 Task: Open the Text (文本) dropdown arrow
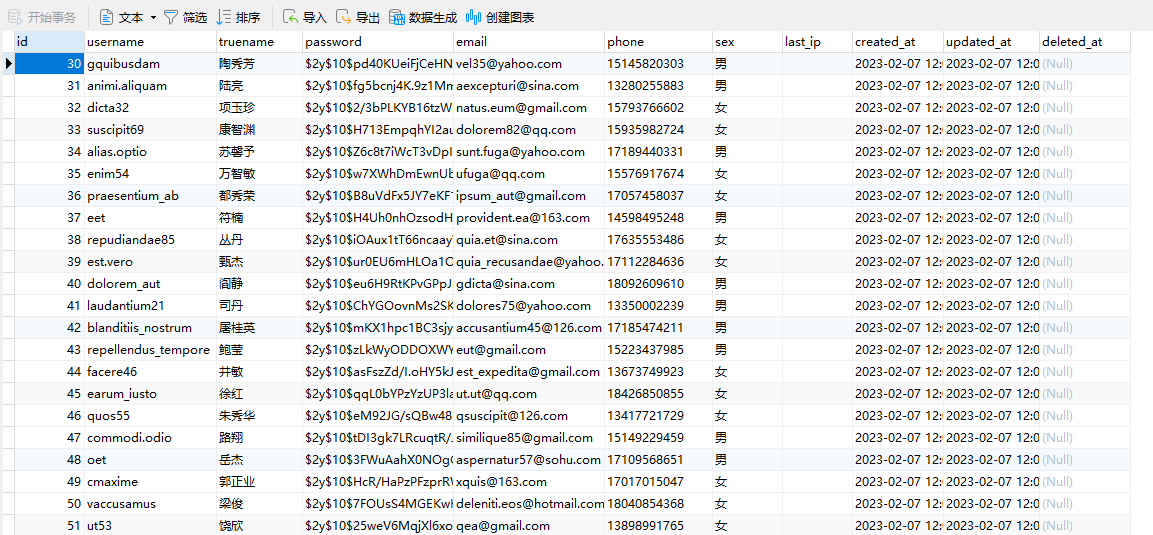pos(153,17)
